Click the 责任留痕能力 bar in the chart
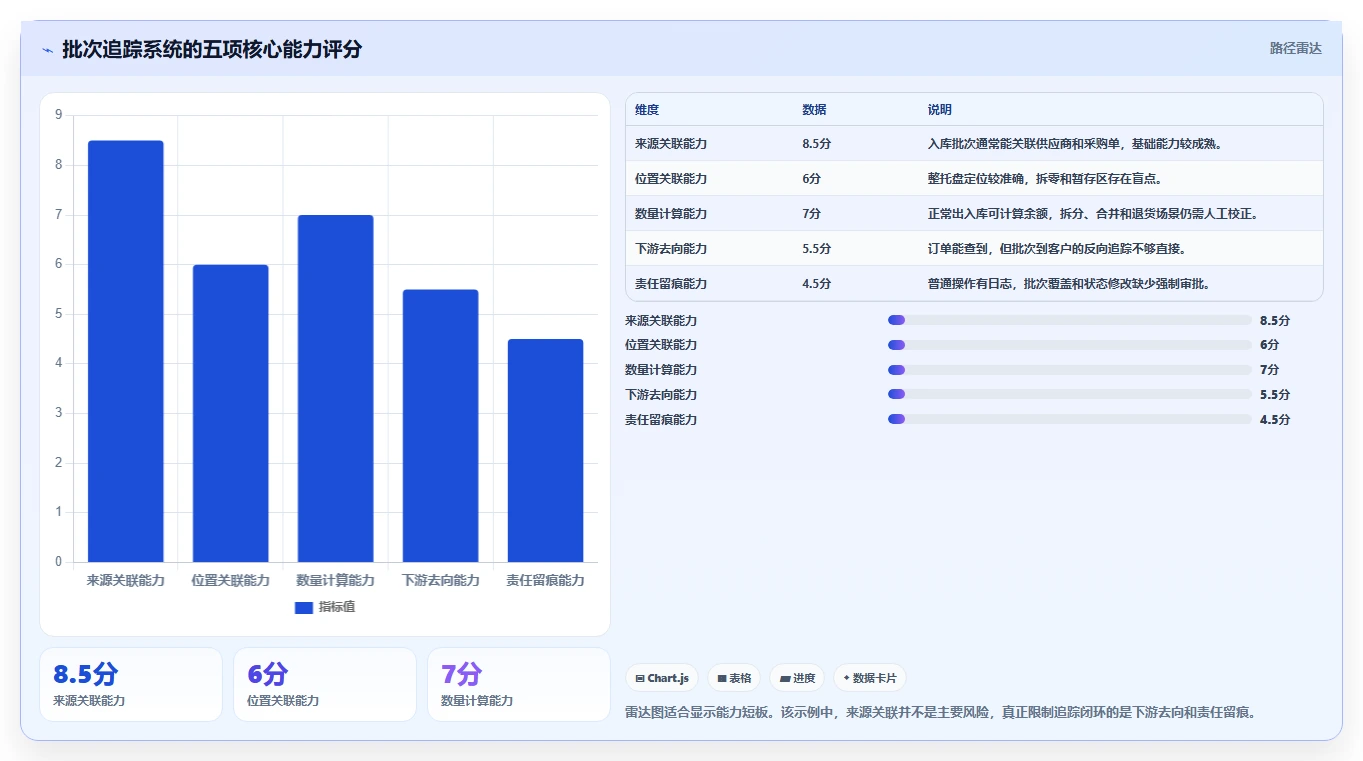Image resolution: width=1363 pixels, height=761 pixels. 545,450
